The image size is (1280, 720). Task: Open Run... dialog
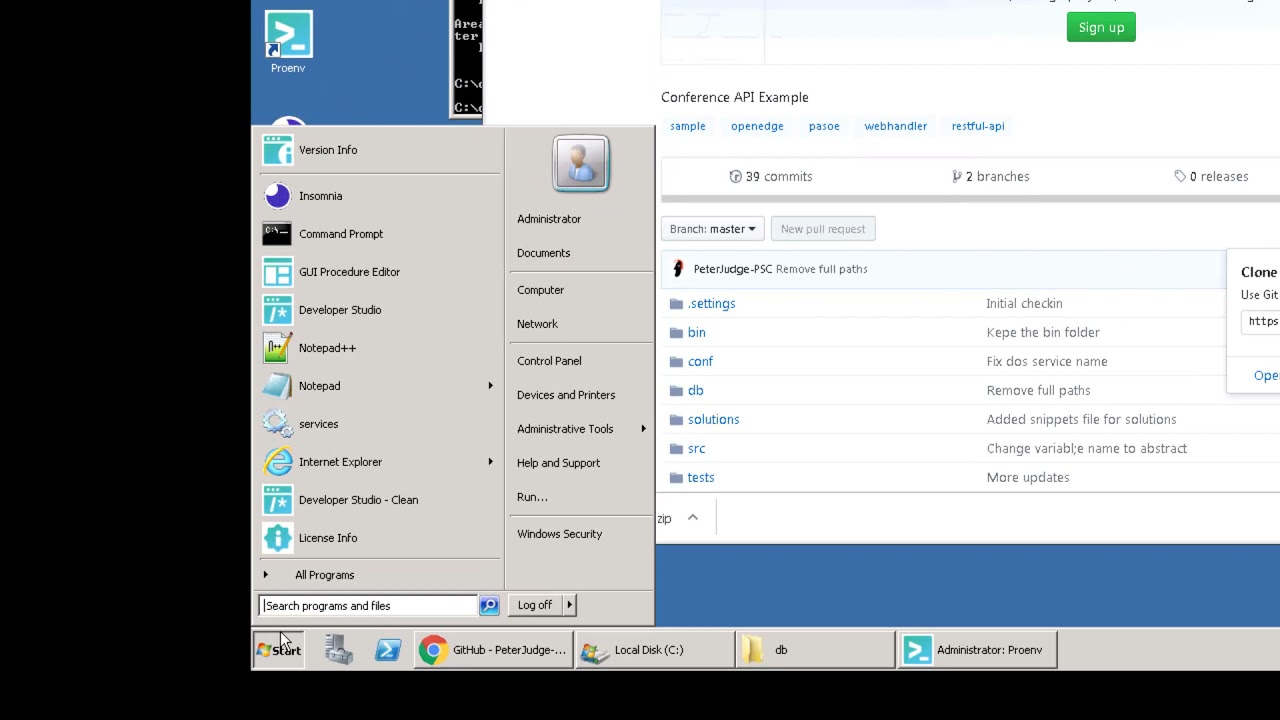point(532,497)
